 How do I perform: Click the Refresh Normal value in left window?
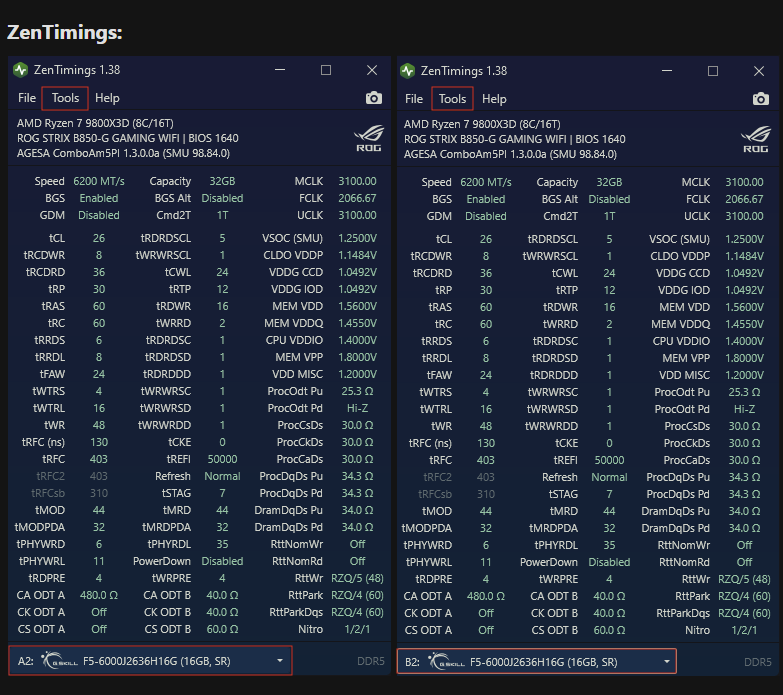[222, 476]
